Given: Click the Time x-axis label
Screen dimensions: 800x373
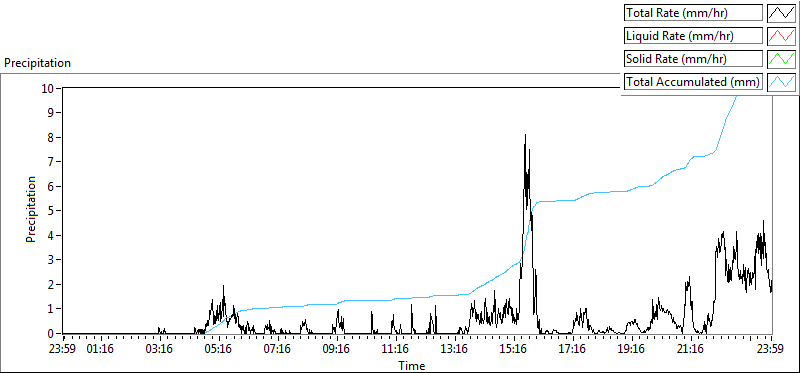Looking at the screenshot, I should [x=411, y=365].
